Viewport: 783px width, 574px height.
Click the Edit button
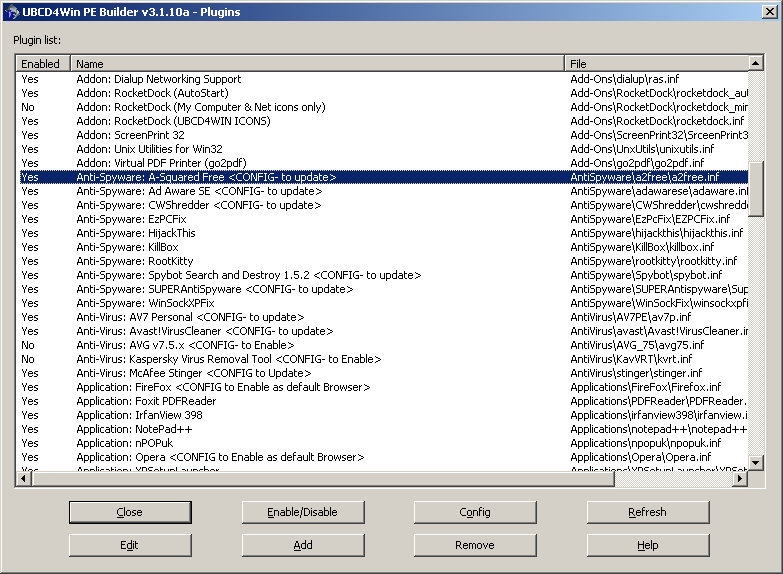(130, 545)
